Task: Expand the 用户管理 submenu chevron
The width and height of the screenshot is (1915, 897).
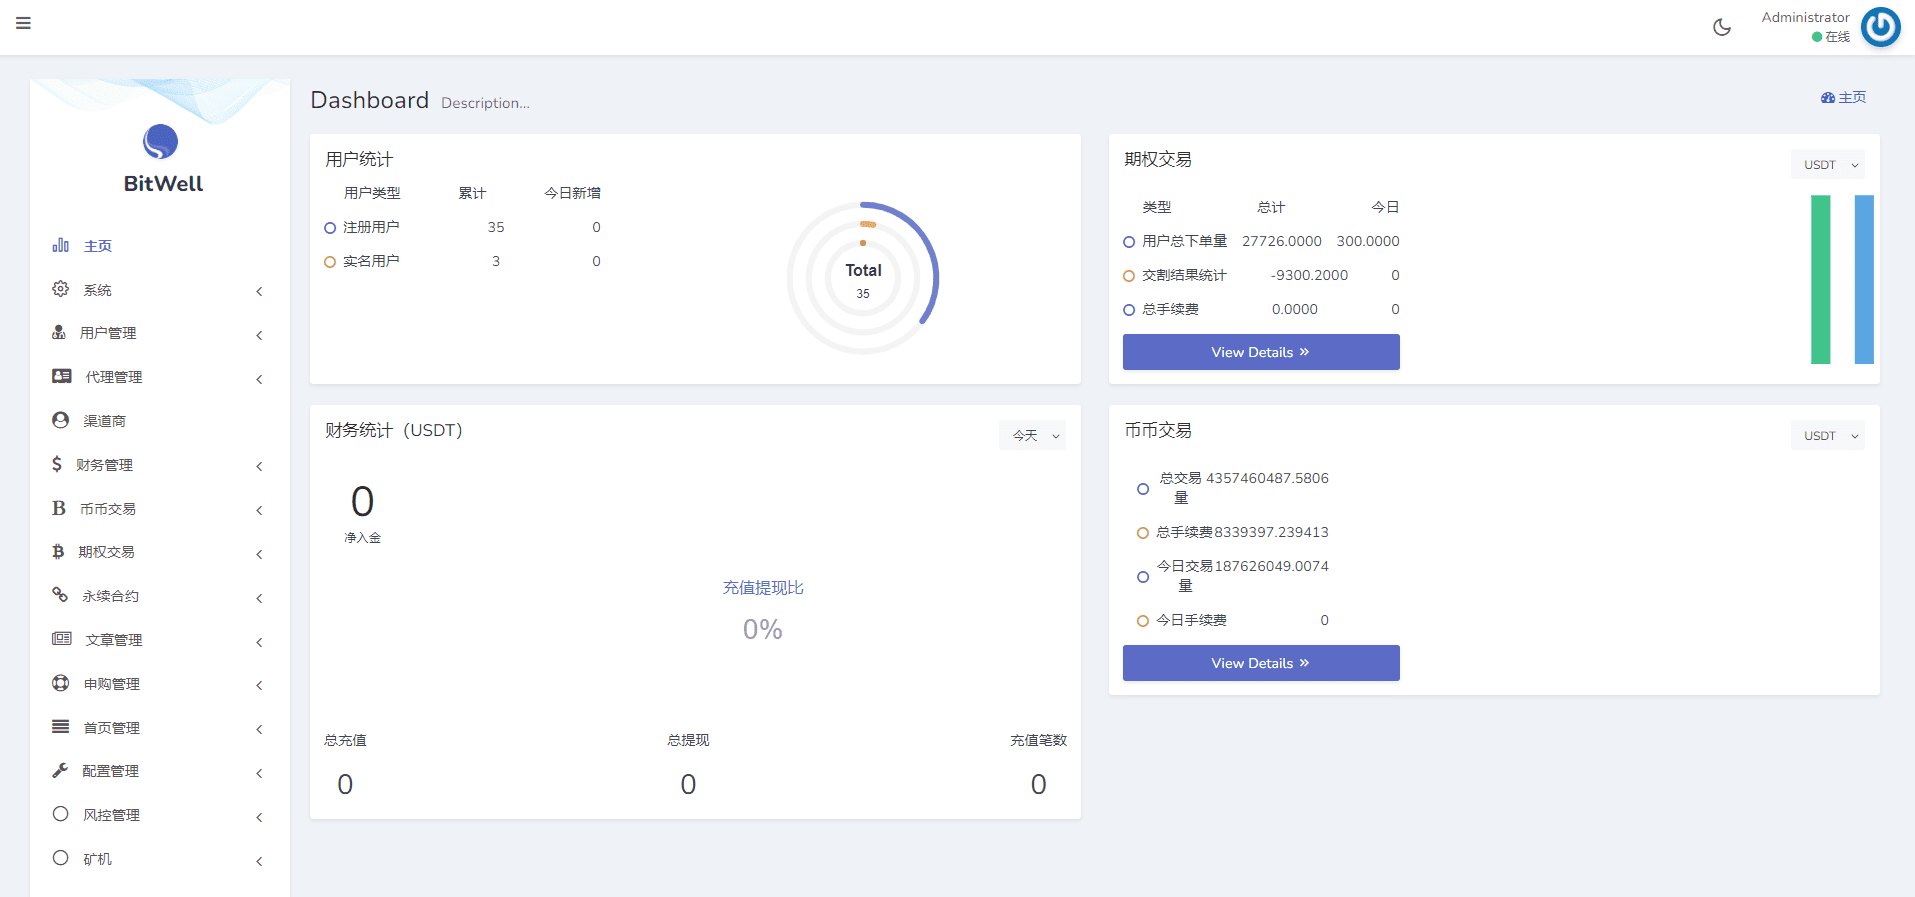Action: [259, 335]
